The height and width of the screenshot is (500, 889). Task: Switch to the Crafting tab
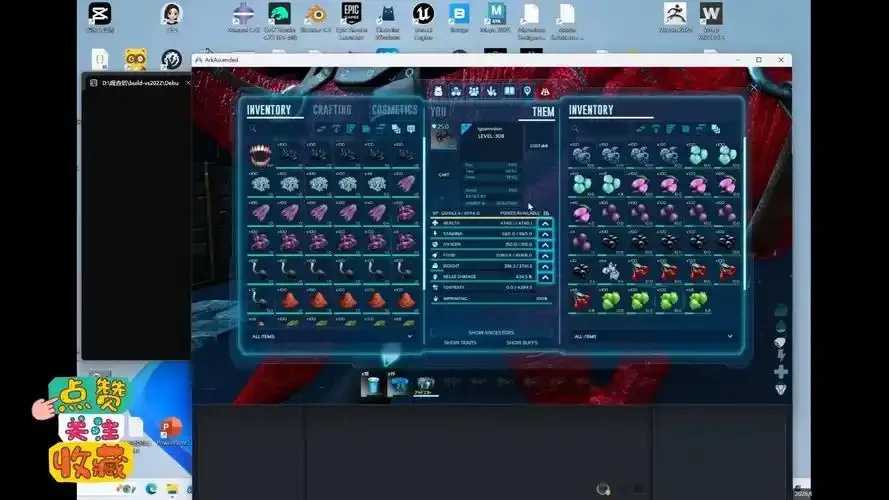(x=332, y=110)
